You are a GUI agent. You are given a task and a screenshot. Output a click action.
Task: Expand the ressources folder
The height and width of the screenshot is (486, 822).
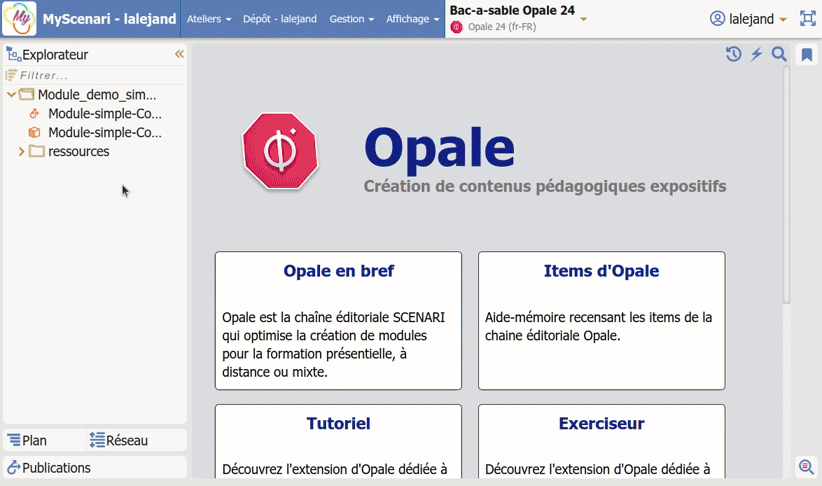point(21,152)
